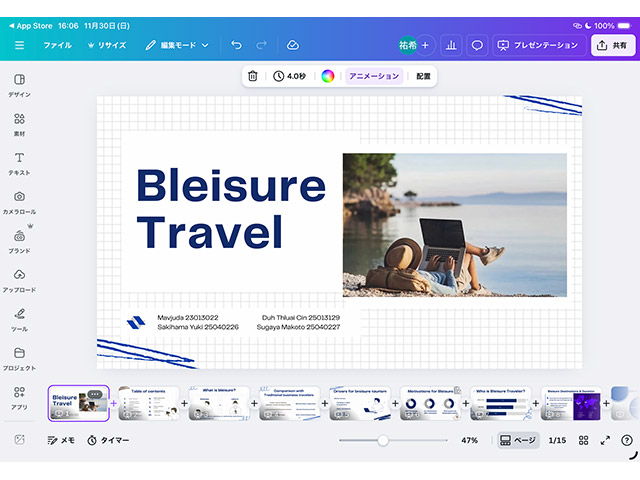Screen dimensions: 640x480
Task: Click the undo arrow
Action: pos(236,45)
